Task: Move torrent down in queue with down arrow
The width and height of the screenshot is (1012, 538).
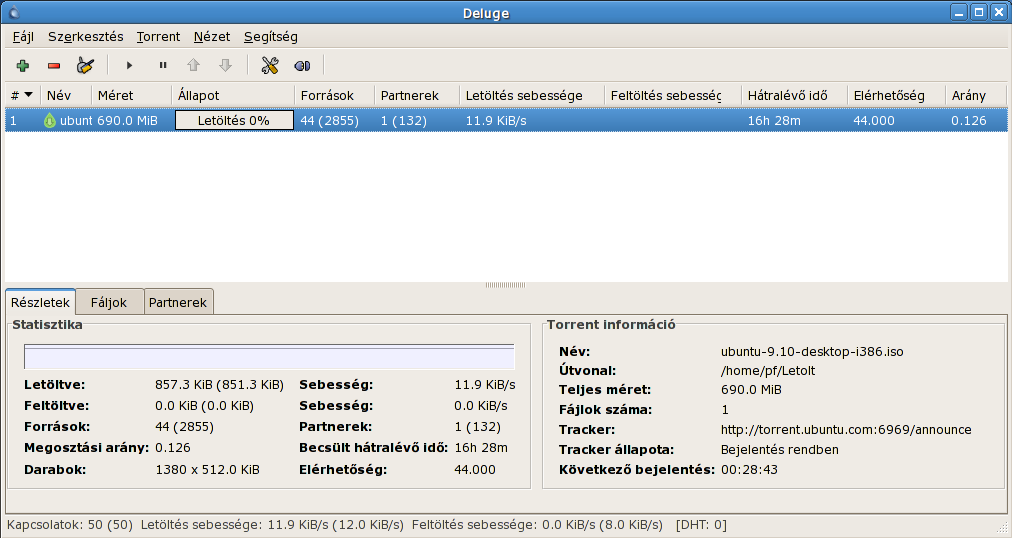Action: tap(225, 65)
